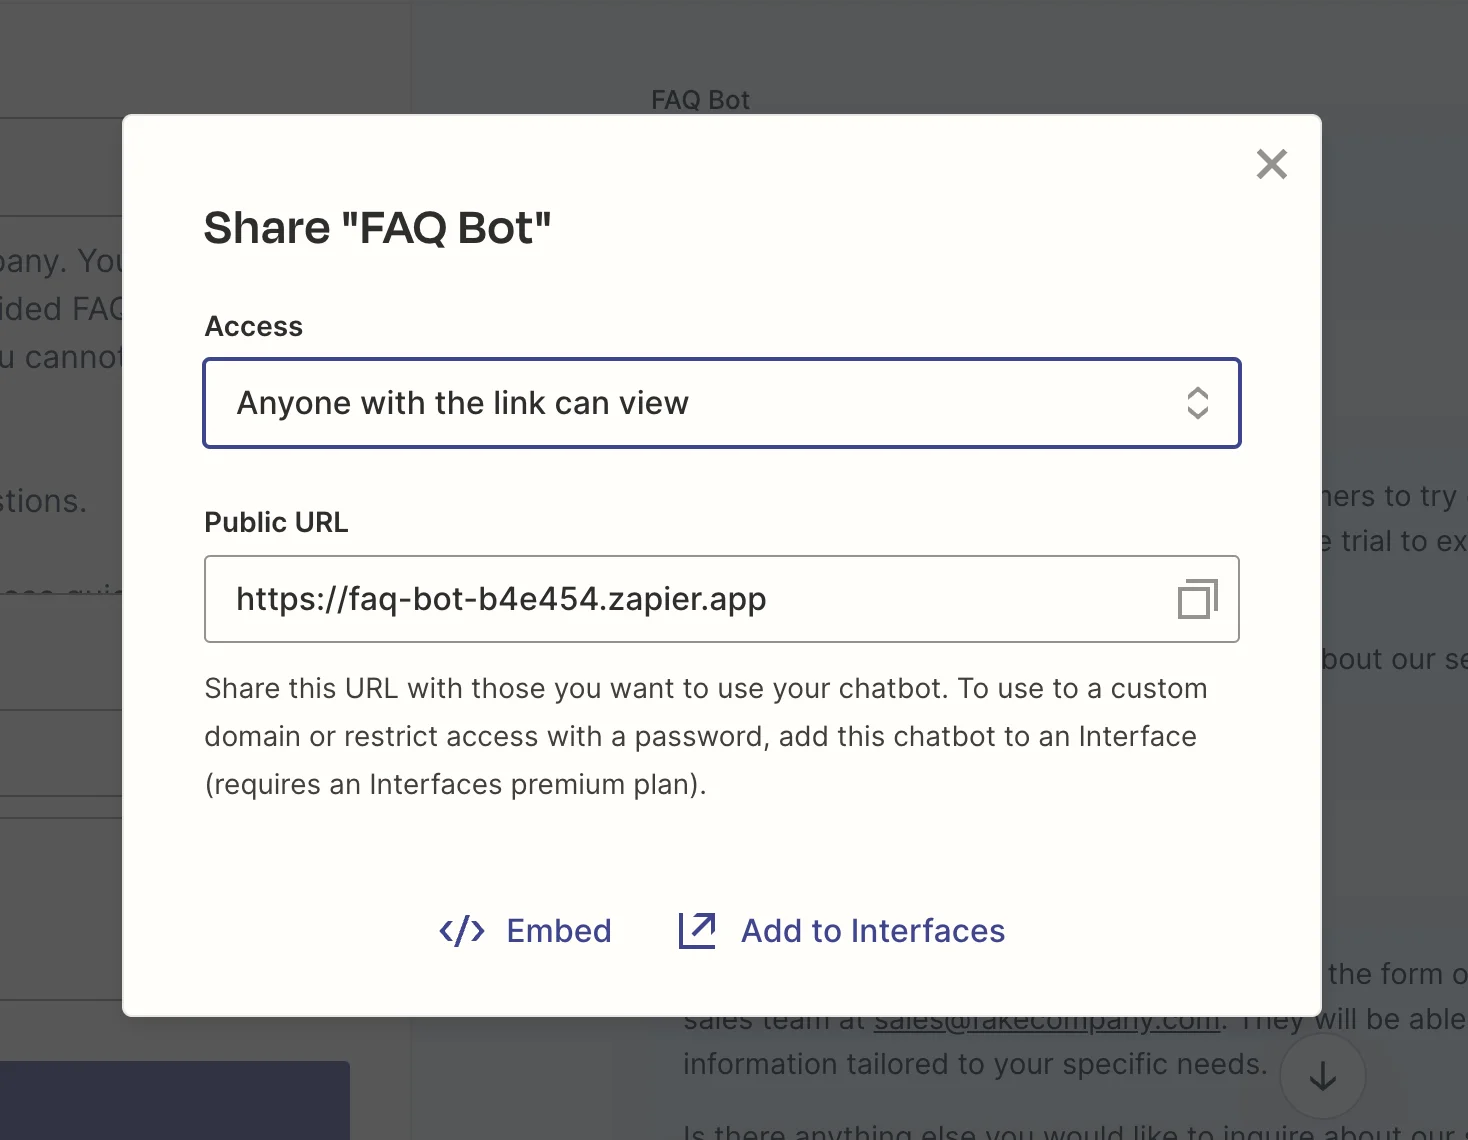The image size is (1468, 1140).
Task: Copy the public URL with the copy icon
Action: click(x=1197, y=599)
